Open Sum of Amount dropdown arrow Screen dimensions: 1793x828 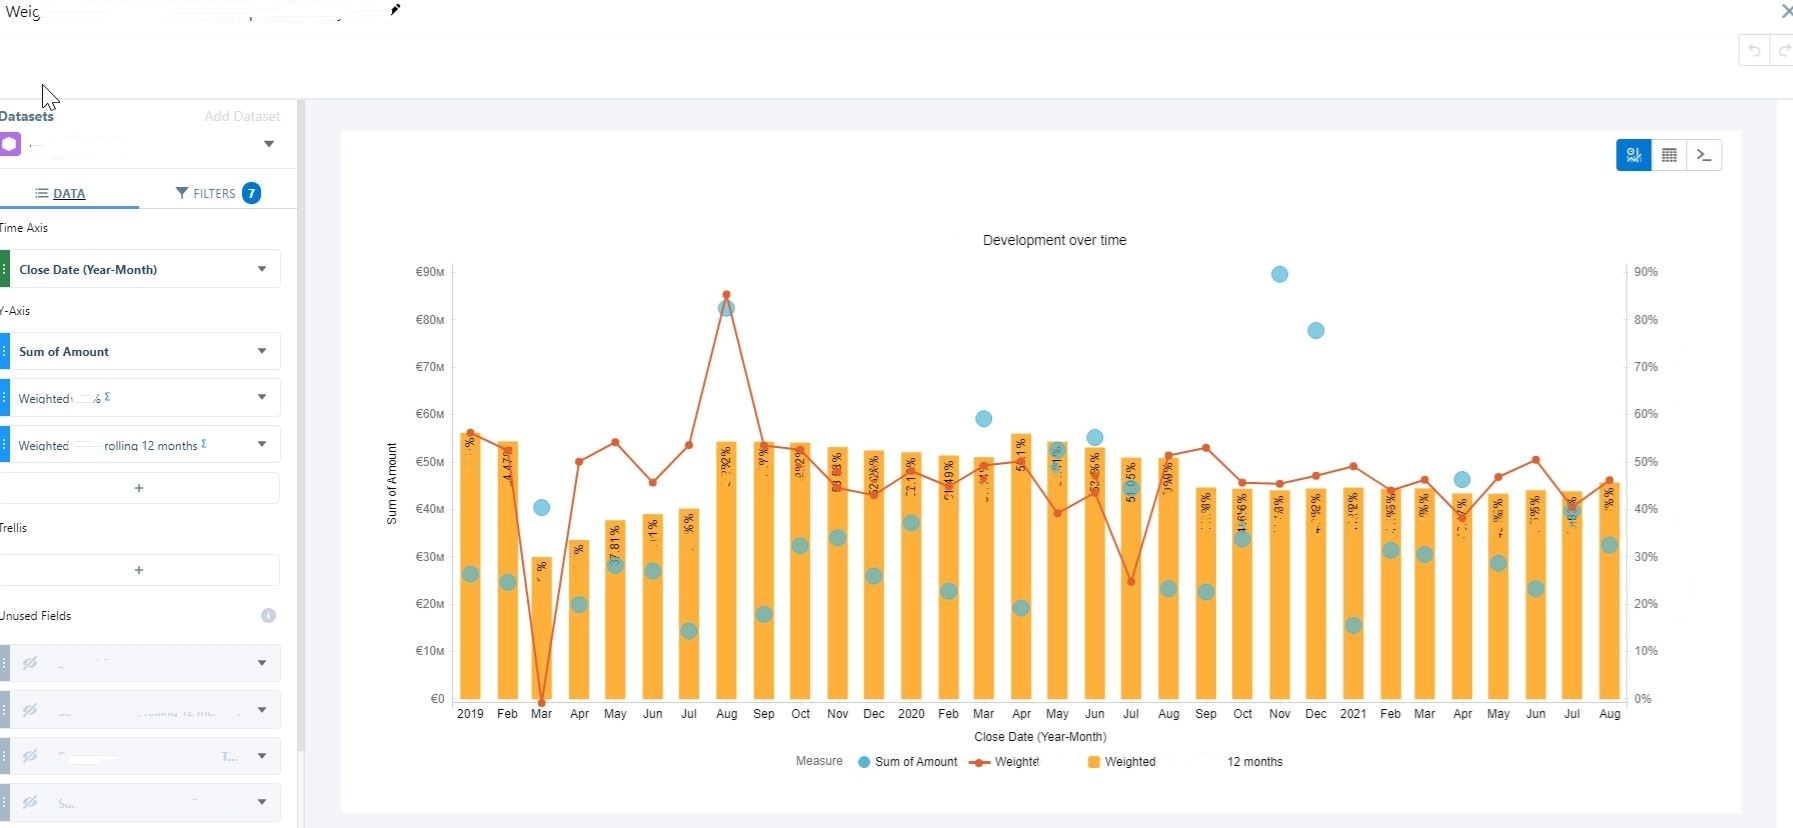tap(262, 351)
